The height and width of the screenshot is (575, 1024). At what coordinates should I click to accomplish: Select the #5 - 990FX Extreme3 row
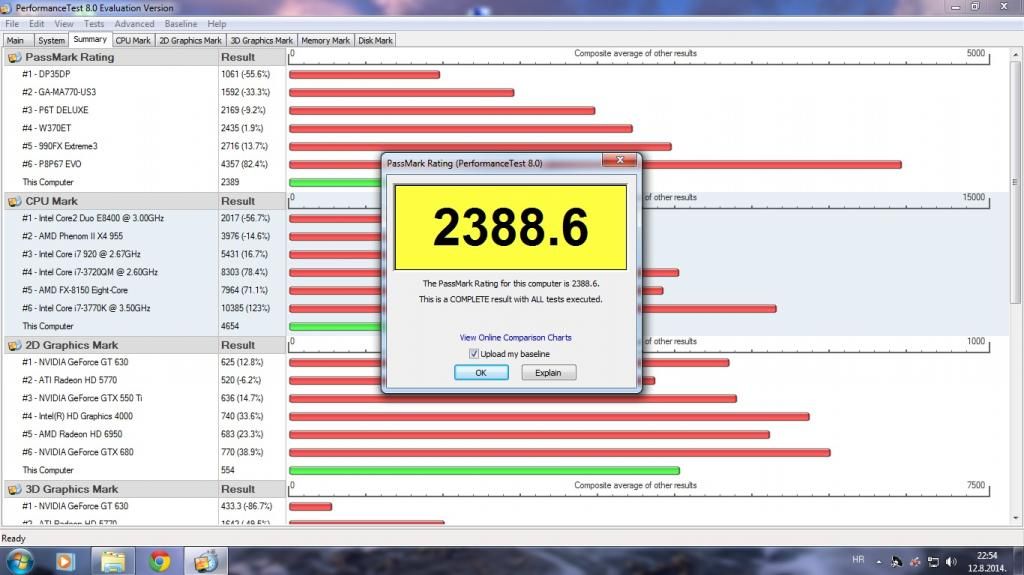coord(144,146)
